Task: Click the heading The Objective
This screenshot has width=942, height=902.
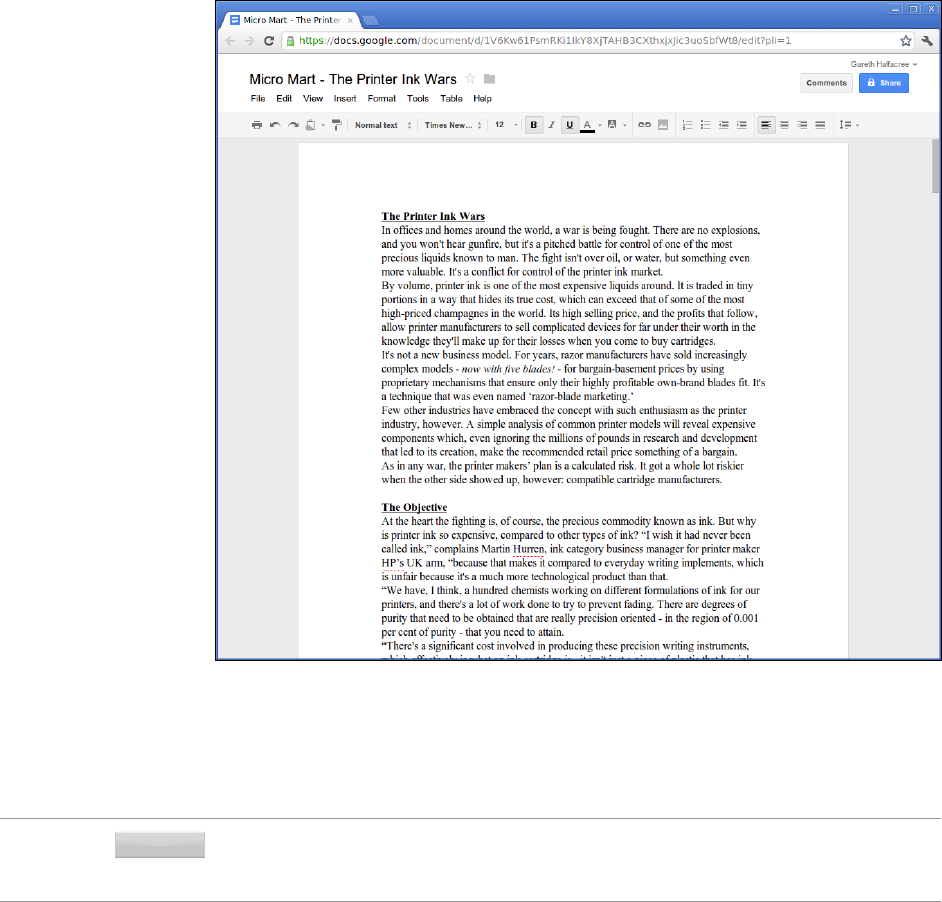Action: click(x=414, y=507)
